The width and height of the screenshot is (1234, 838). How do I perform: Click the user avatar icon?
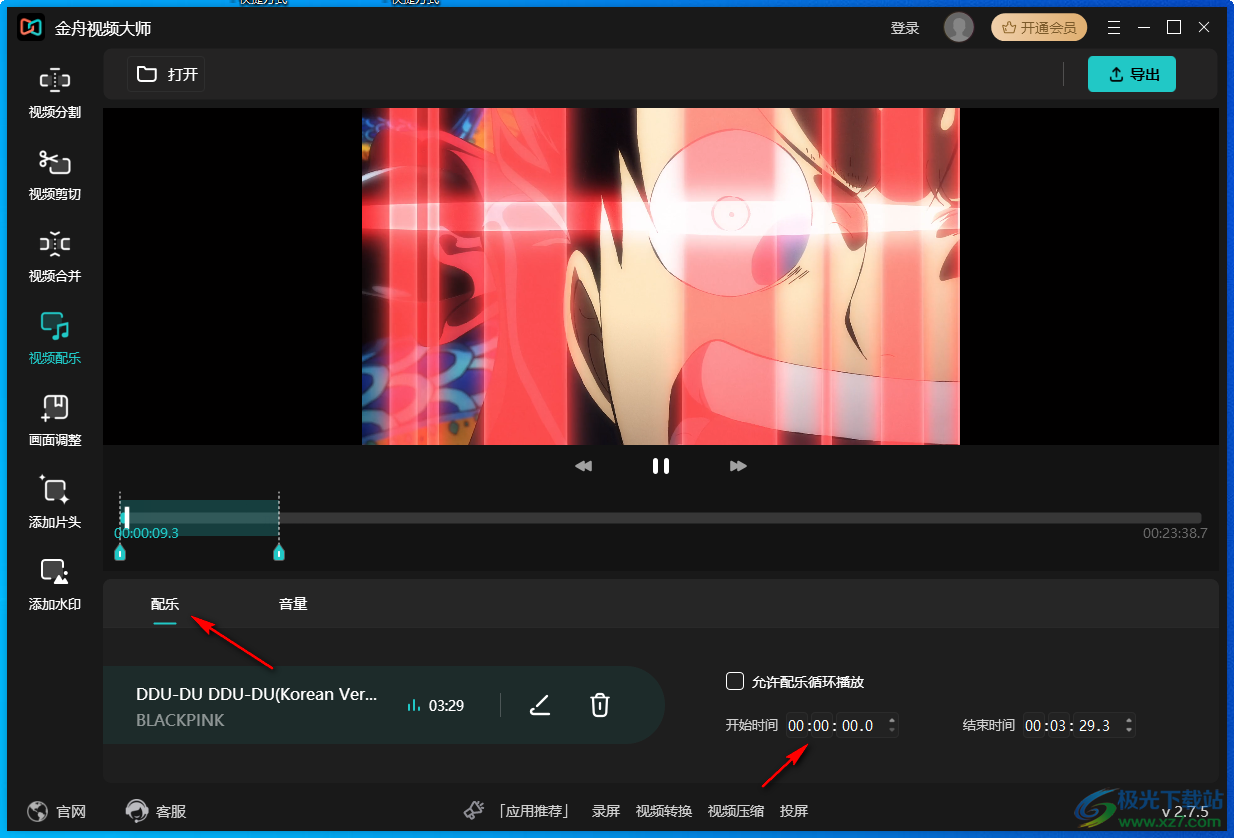pos(958,28)
